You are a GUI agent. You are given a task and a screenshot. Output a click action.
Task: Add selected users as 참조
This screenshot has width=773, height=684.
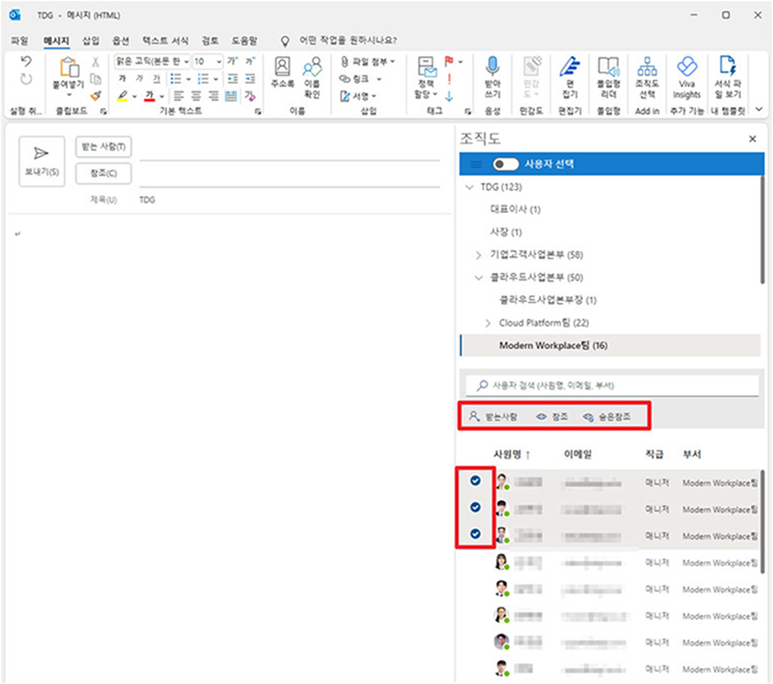coord(552,417)
